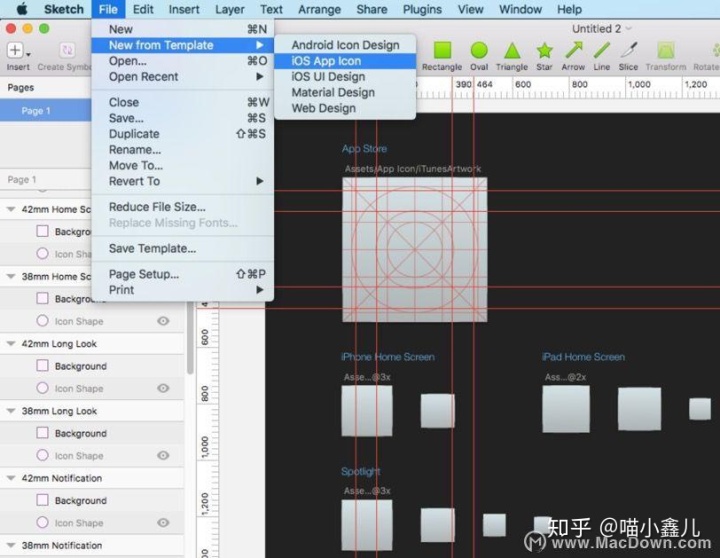Select the Slice tool
Screen dimensions: 720x558
(x=629, y=51)
